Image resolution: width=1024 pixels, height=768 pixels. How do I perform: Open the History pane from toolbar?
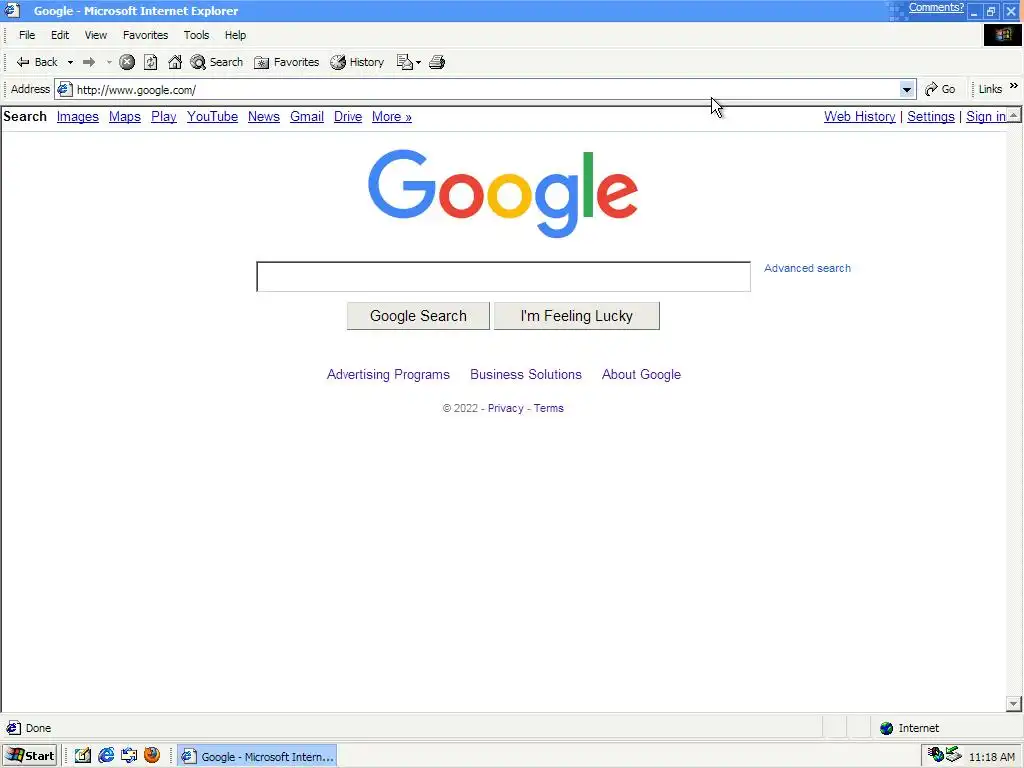[x=357, y=62]
